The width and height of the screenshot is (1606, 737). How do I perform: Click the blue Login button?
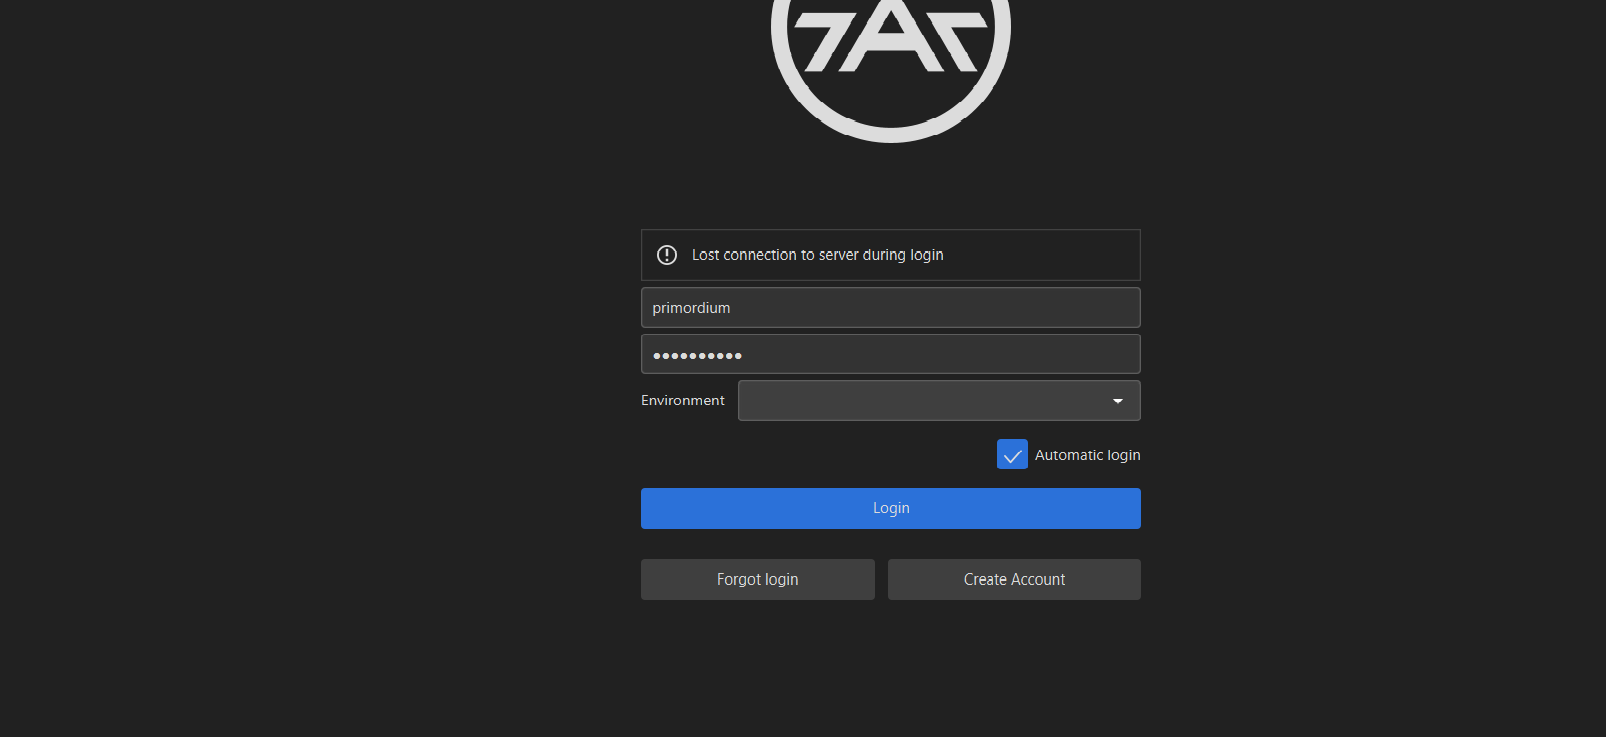[890, 508]
